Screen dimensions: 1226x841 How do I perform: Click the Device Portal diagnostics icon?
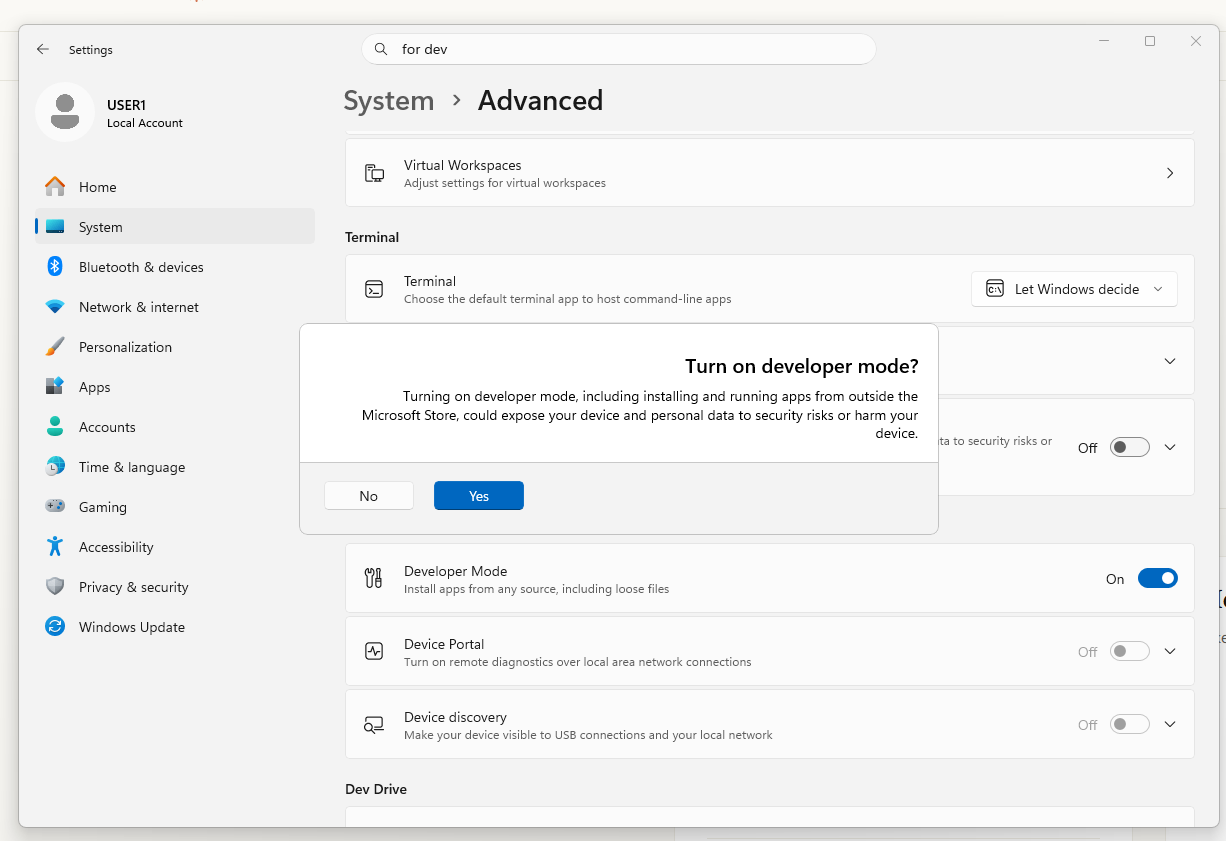pos(374,651)
